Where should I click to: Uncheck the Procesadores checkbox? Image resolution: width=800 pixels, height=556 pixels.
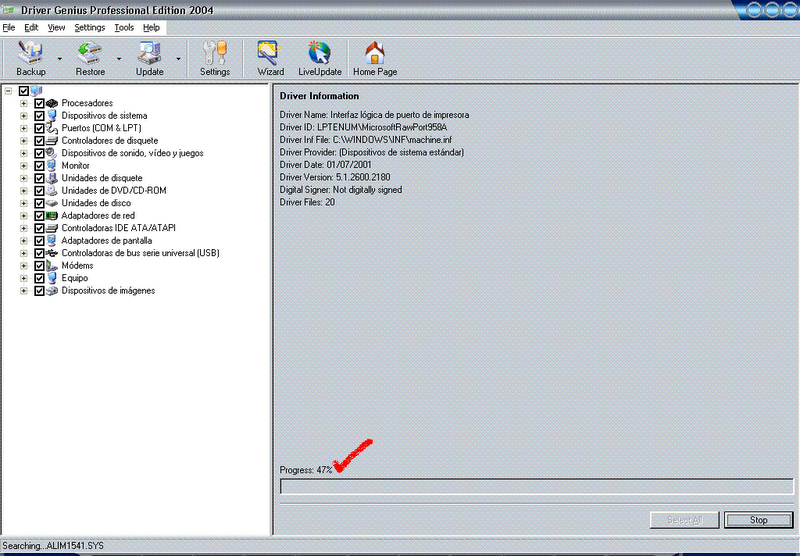(39, 103)
